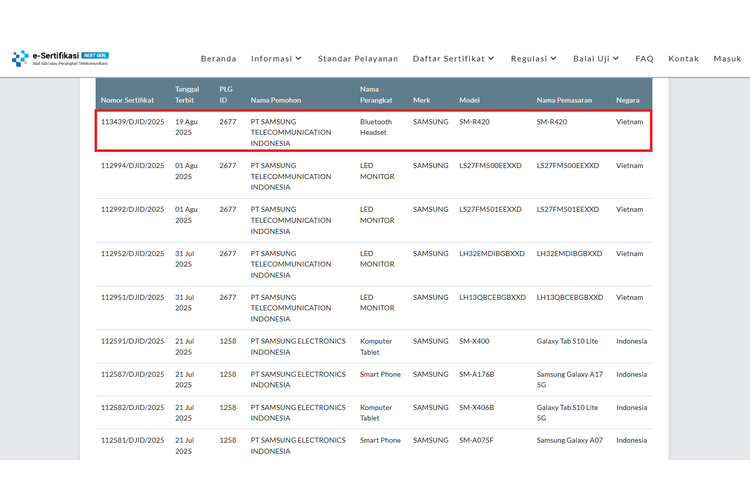Click the SM-X406B model cell
750x500 pixels.
(x=476, y=407)
